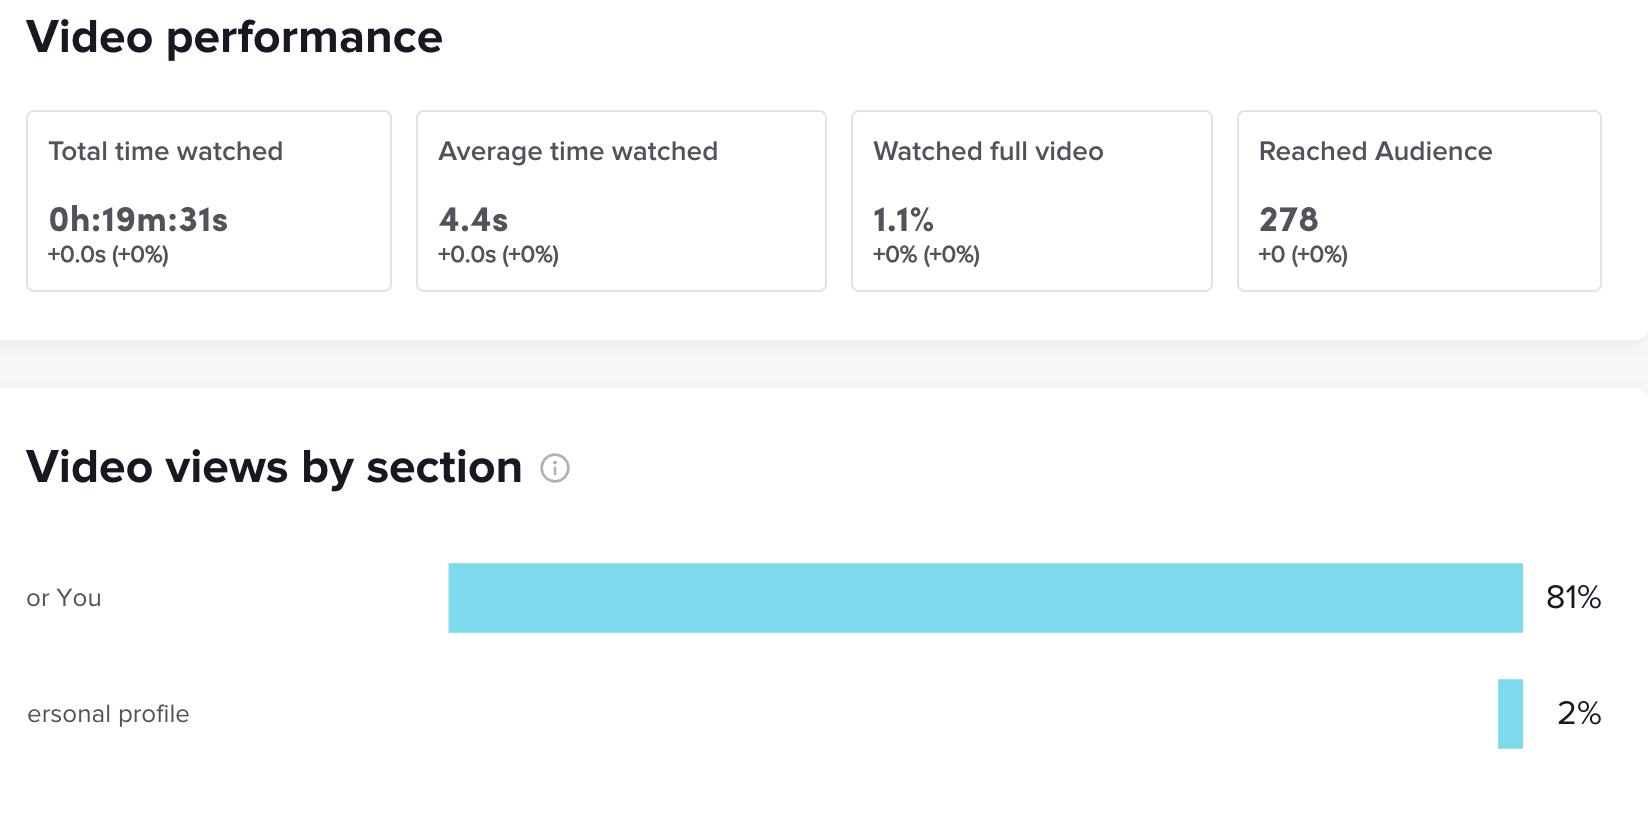Open the Reached Audience card

(1418, 201)
